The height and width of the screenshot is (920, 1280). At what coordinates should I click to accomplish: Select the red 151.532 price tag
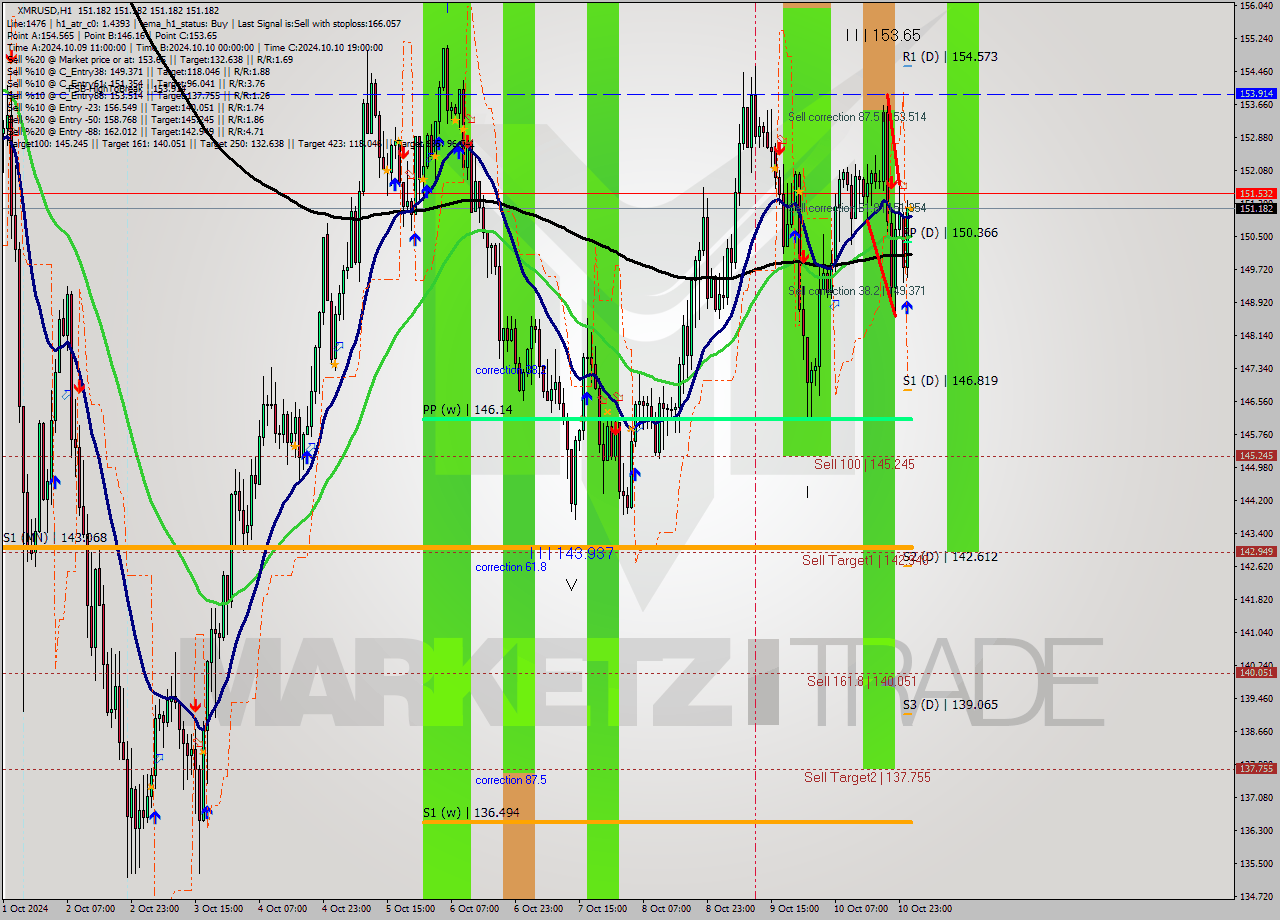point(1256,193)
